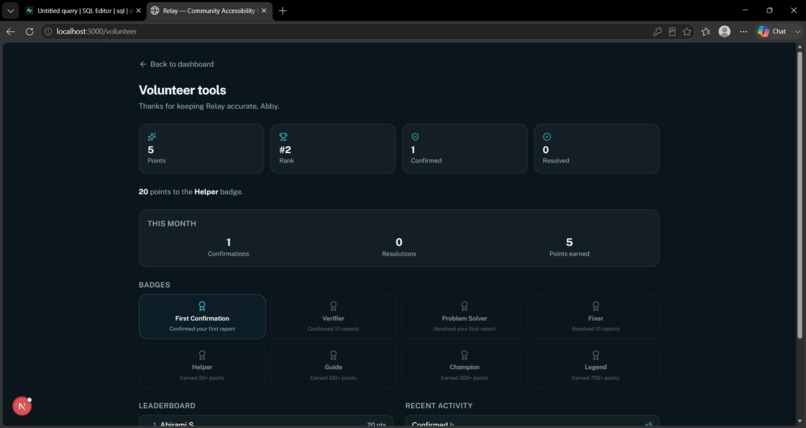Click the check circle icon on Resolved card
Image resolution: width=806 pixels, height=428 pixels.
tap(547, 137)
